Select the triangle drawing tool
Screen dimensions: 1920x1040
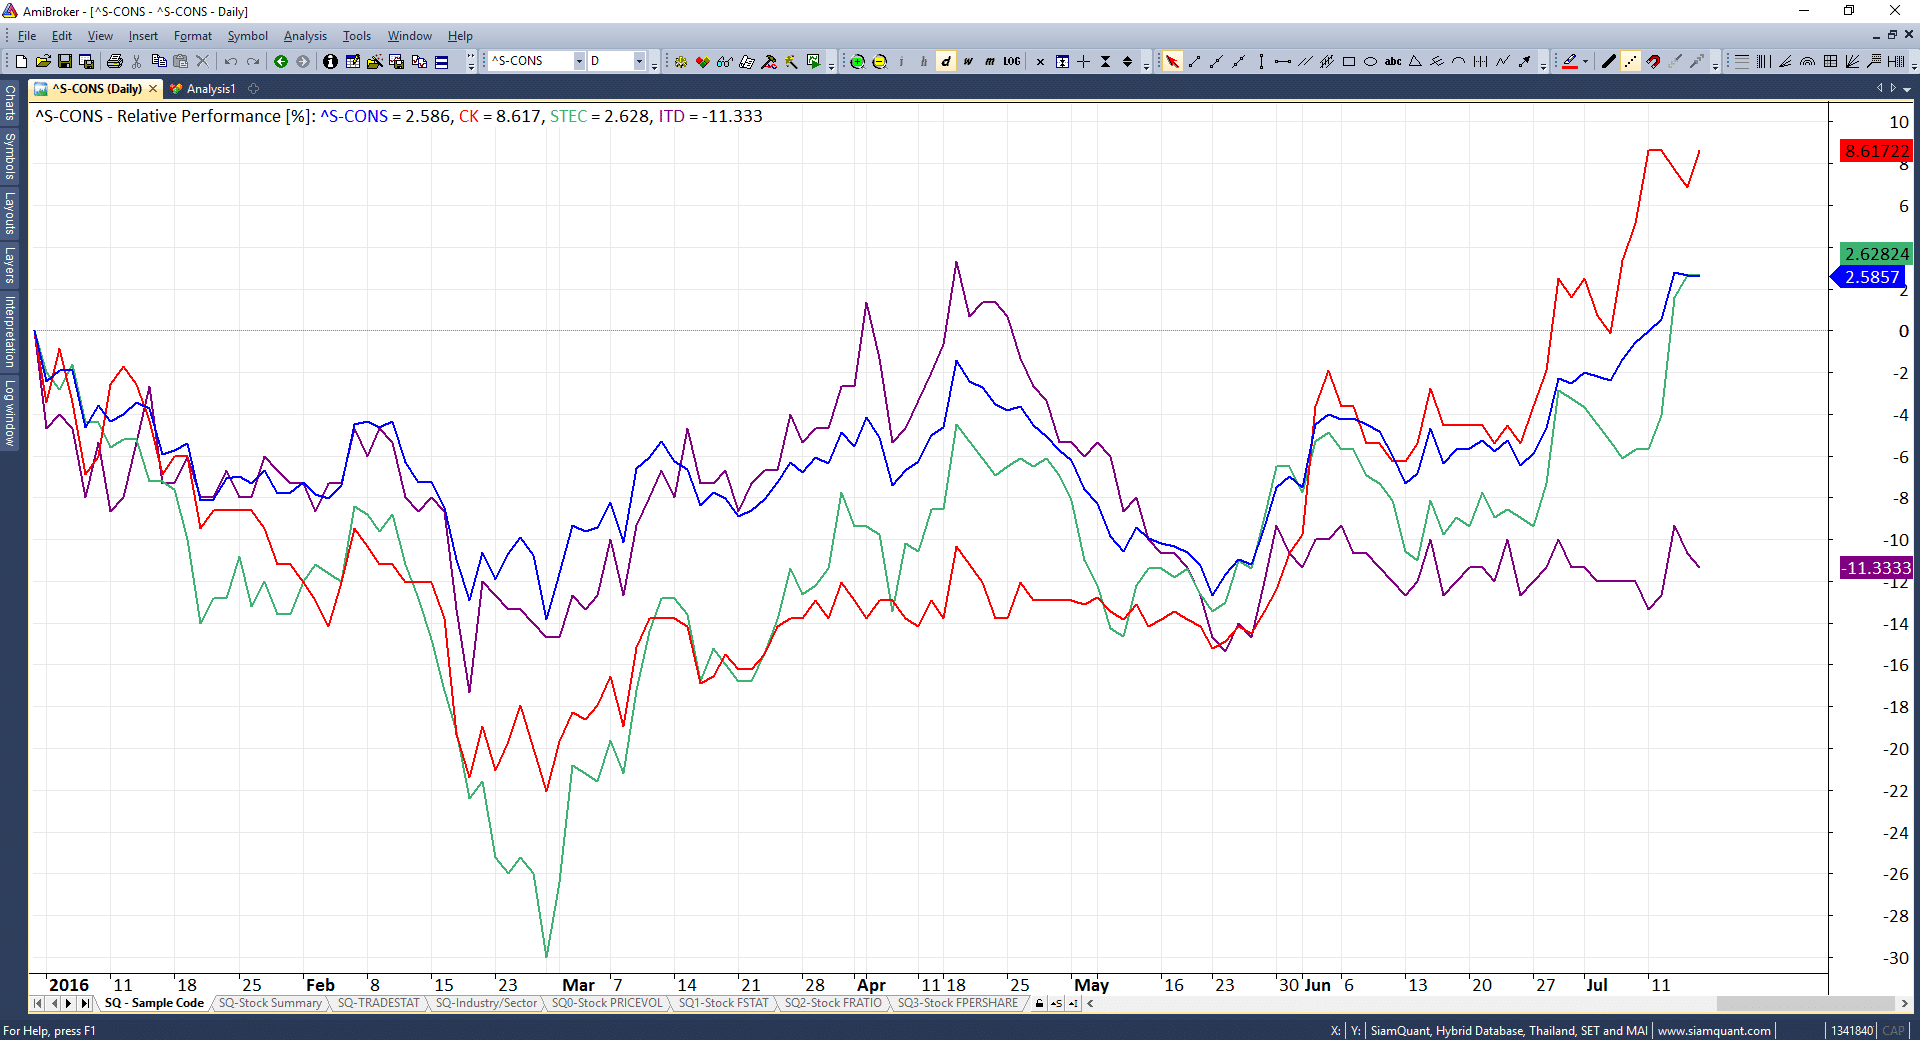[x=1415, y=62]
